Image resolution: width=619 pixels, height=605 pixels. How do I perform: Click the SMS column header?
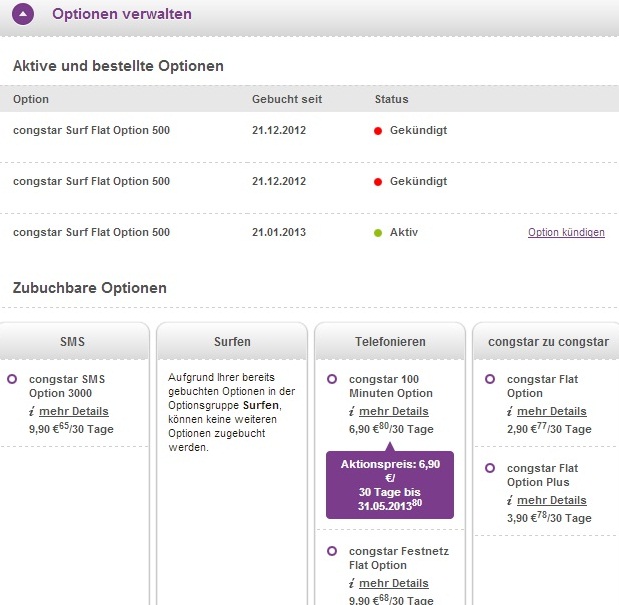pyautogui.click(x=73, y=342)
